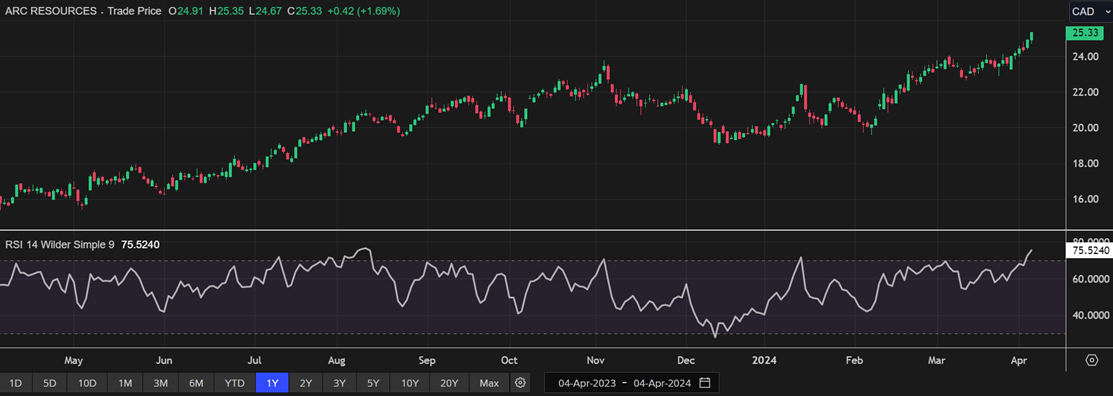Select the 10D time range
Image resolution: width=1113 pixels, height=396 pixels.
tap(87, 383)
